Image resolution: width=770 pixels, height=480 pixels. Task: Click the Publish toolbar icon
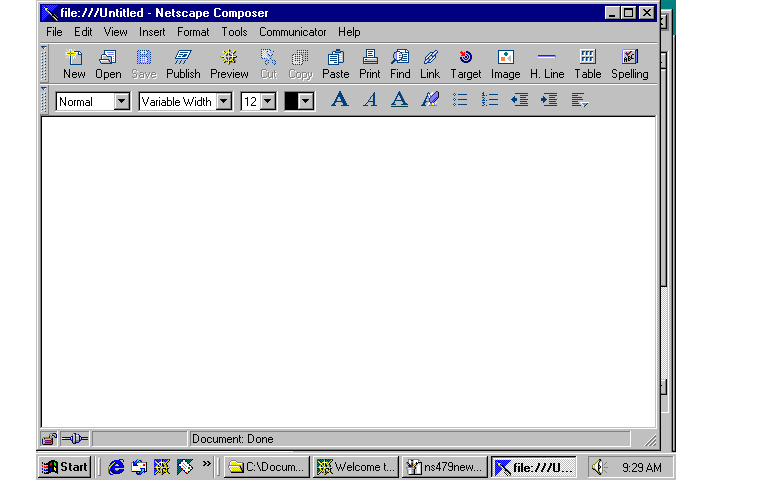tap(183, 64)
